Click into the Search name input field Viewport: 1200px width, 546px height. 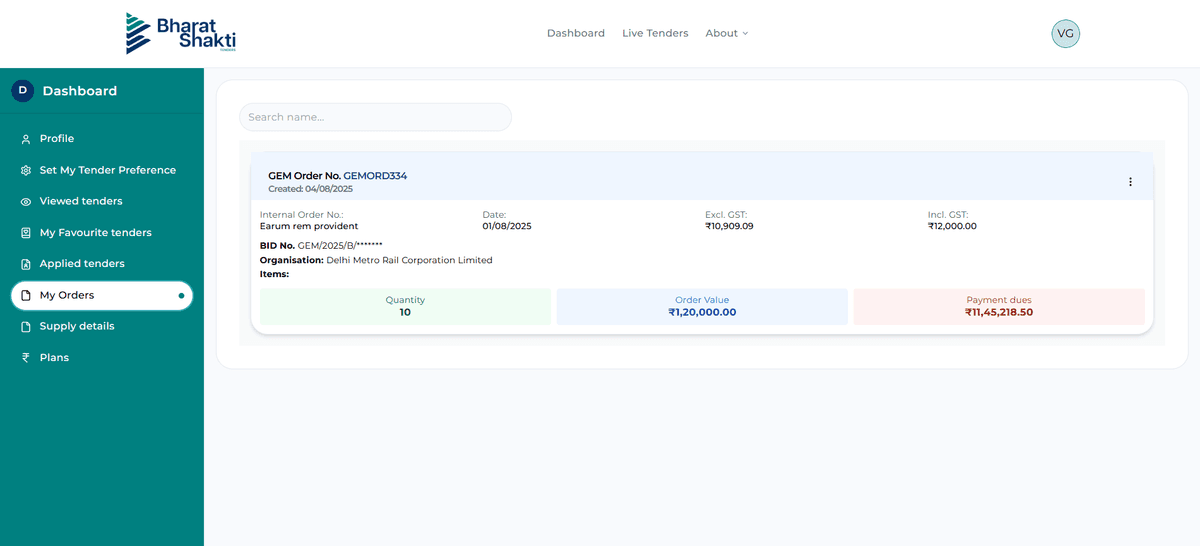[375, 117]
